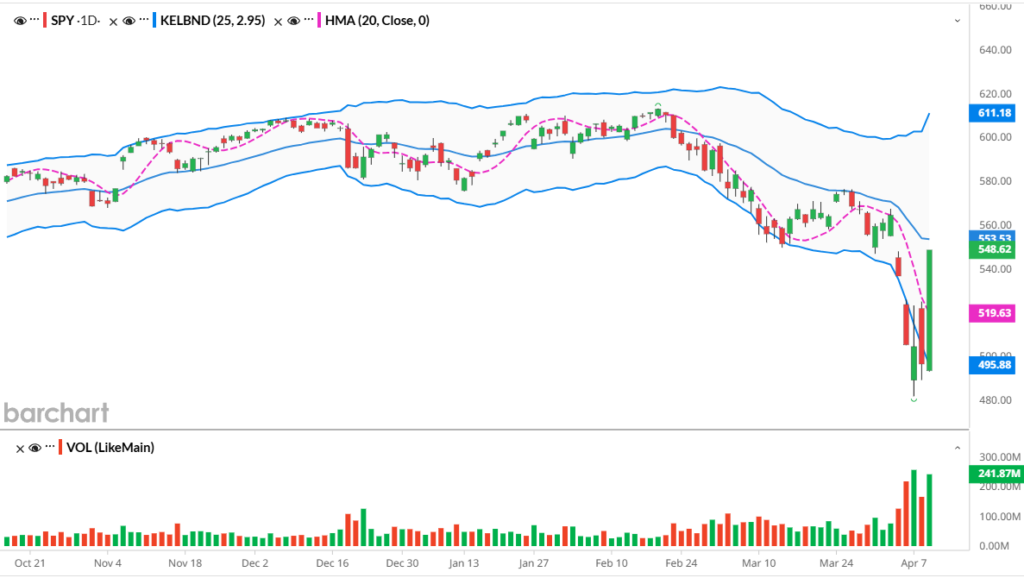Remove the KELBND indicator with its X icon
This screenshot has width=1024, height=578.
coord(112,20)
